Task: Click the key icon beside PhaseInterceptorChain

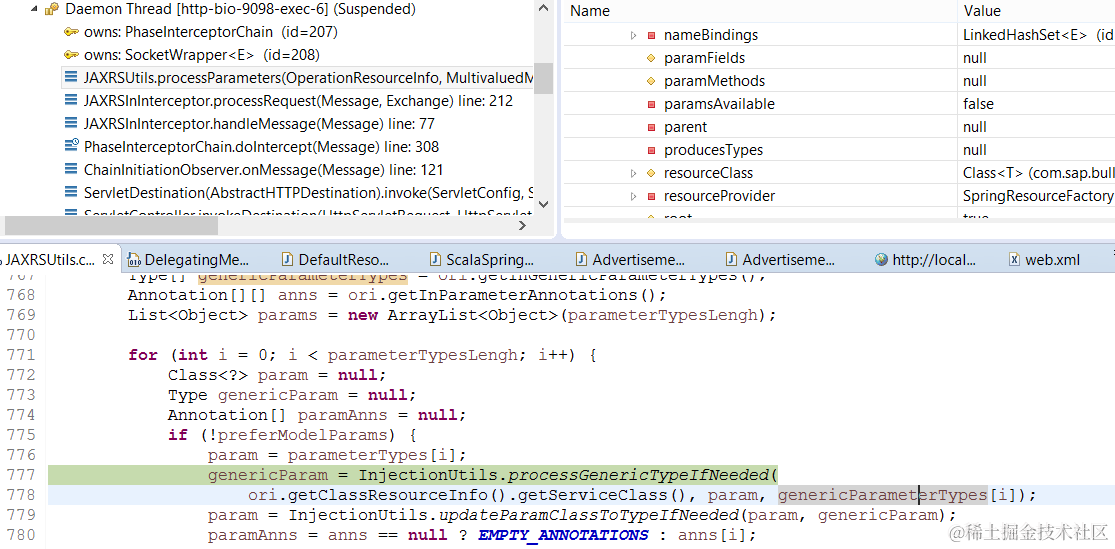Action: tap(70, 32)
